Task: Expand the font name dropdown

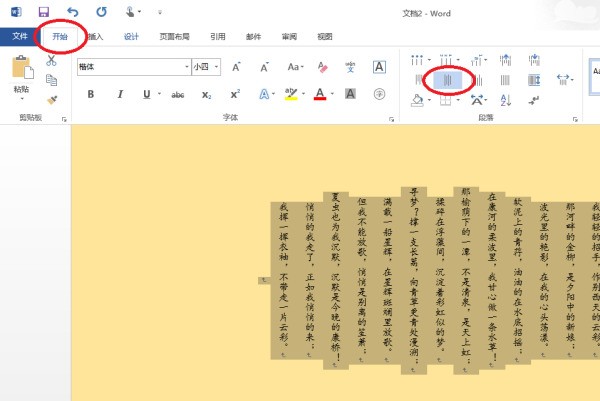Action: 186,67
